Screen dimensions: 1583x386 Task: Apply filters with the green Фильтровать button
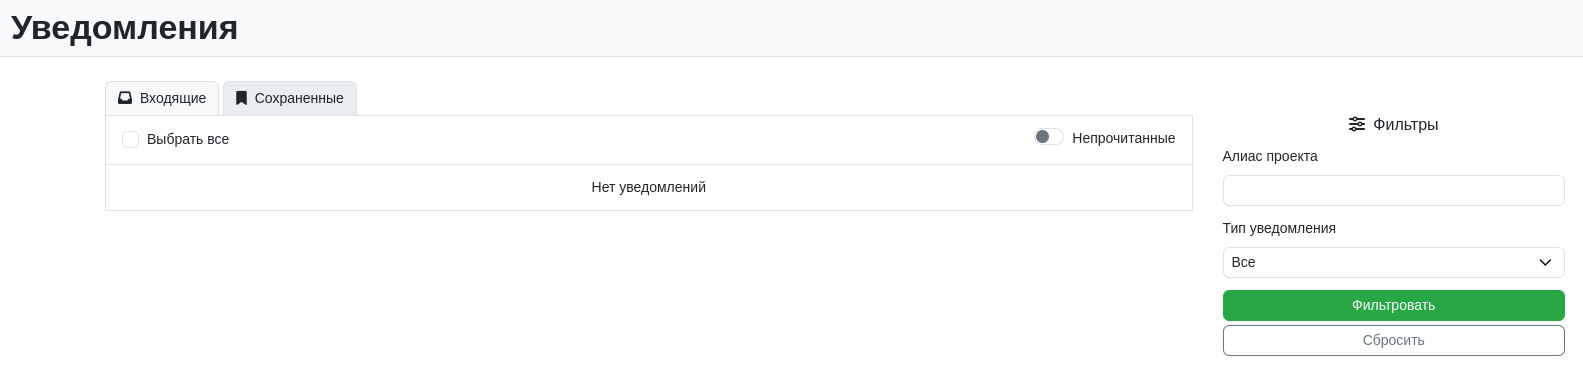pyautogui.click(x=1393, y=305)
